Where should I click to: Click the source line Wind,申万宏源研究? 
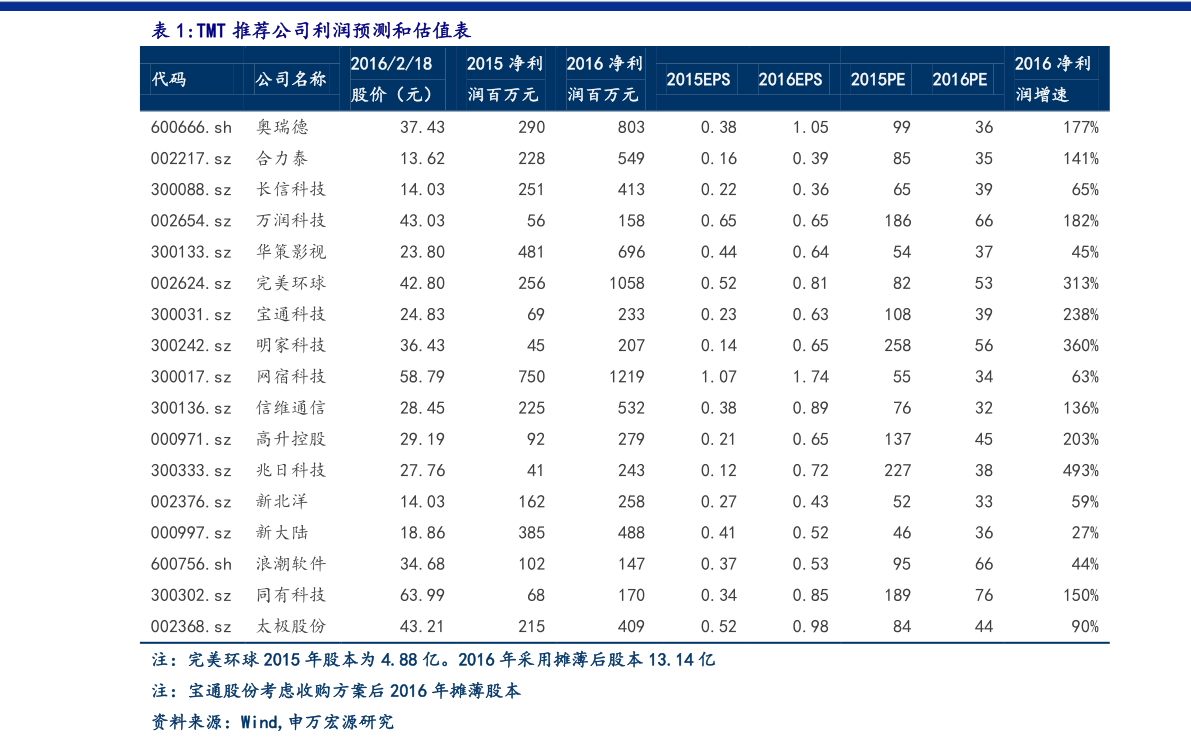(272, 721)
